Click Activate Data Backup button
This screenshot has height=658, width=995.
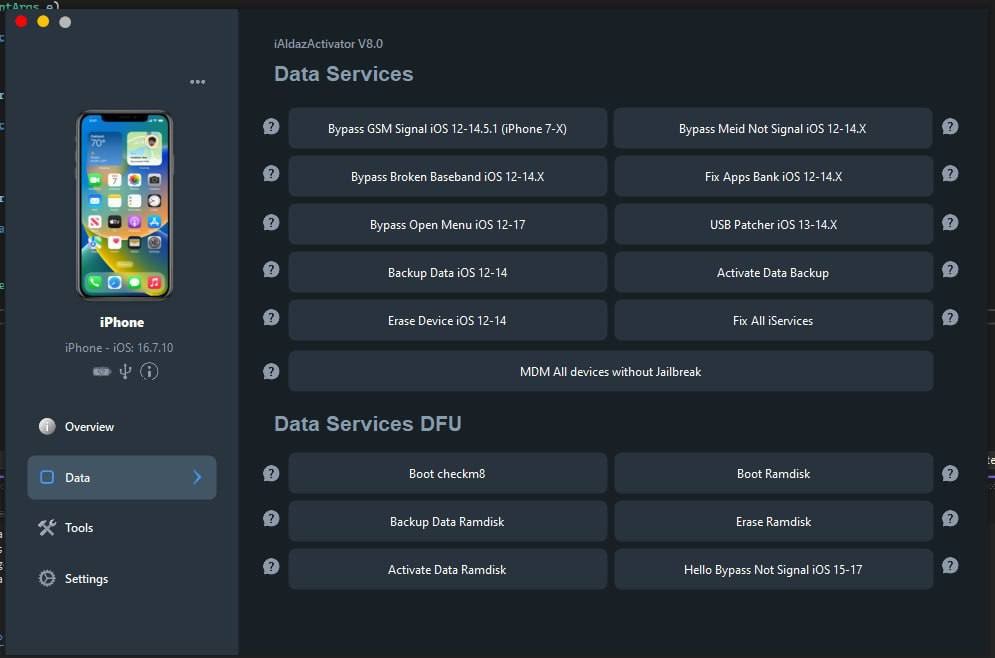click(773, 272)
